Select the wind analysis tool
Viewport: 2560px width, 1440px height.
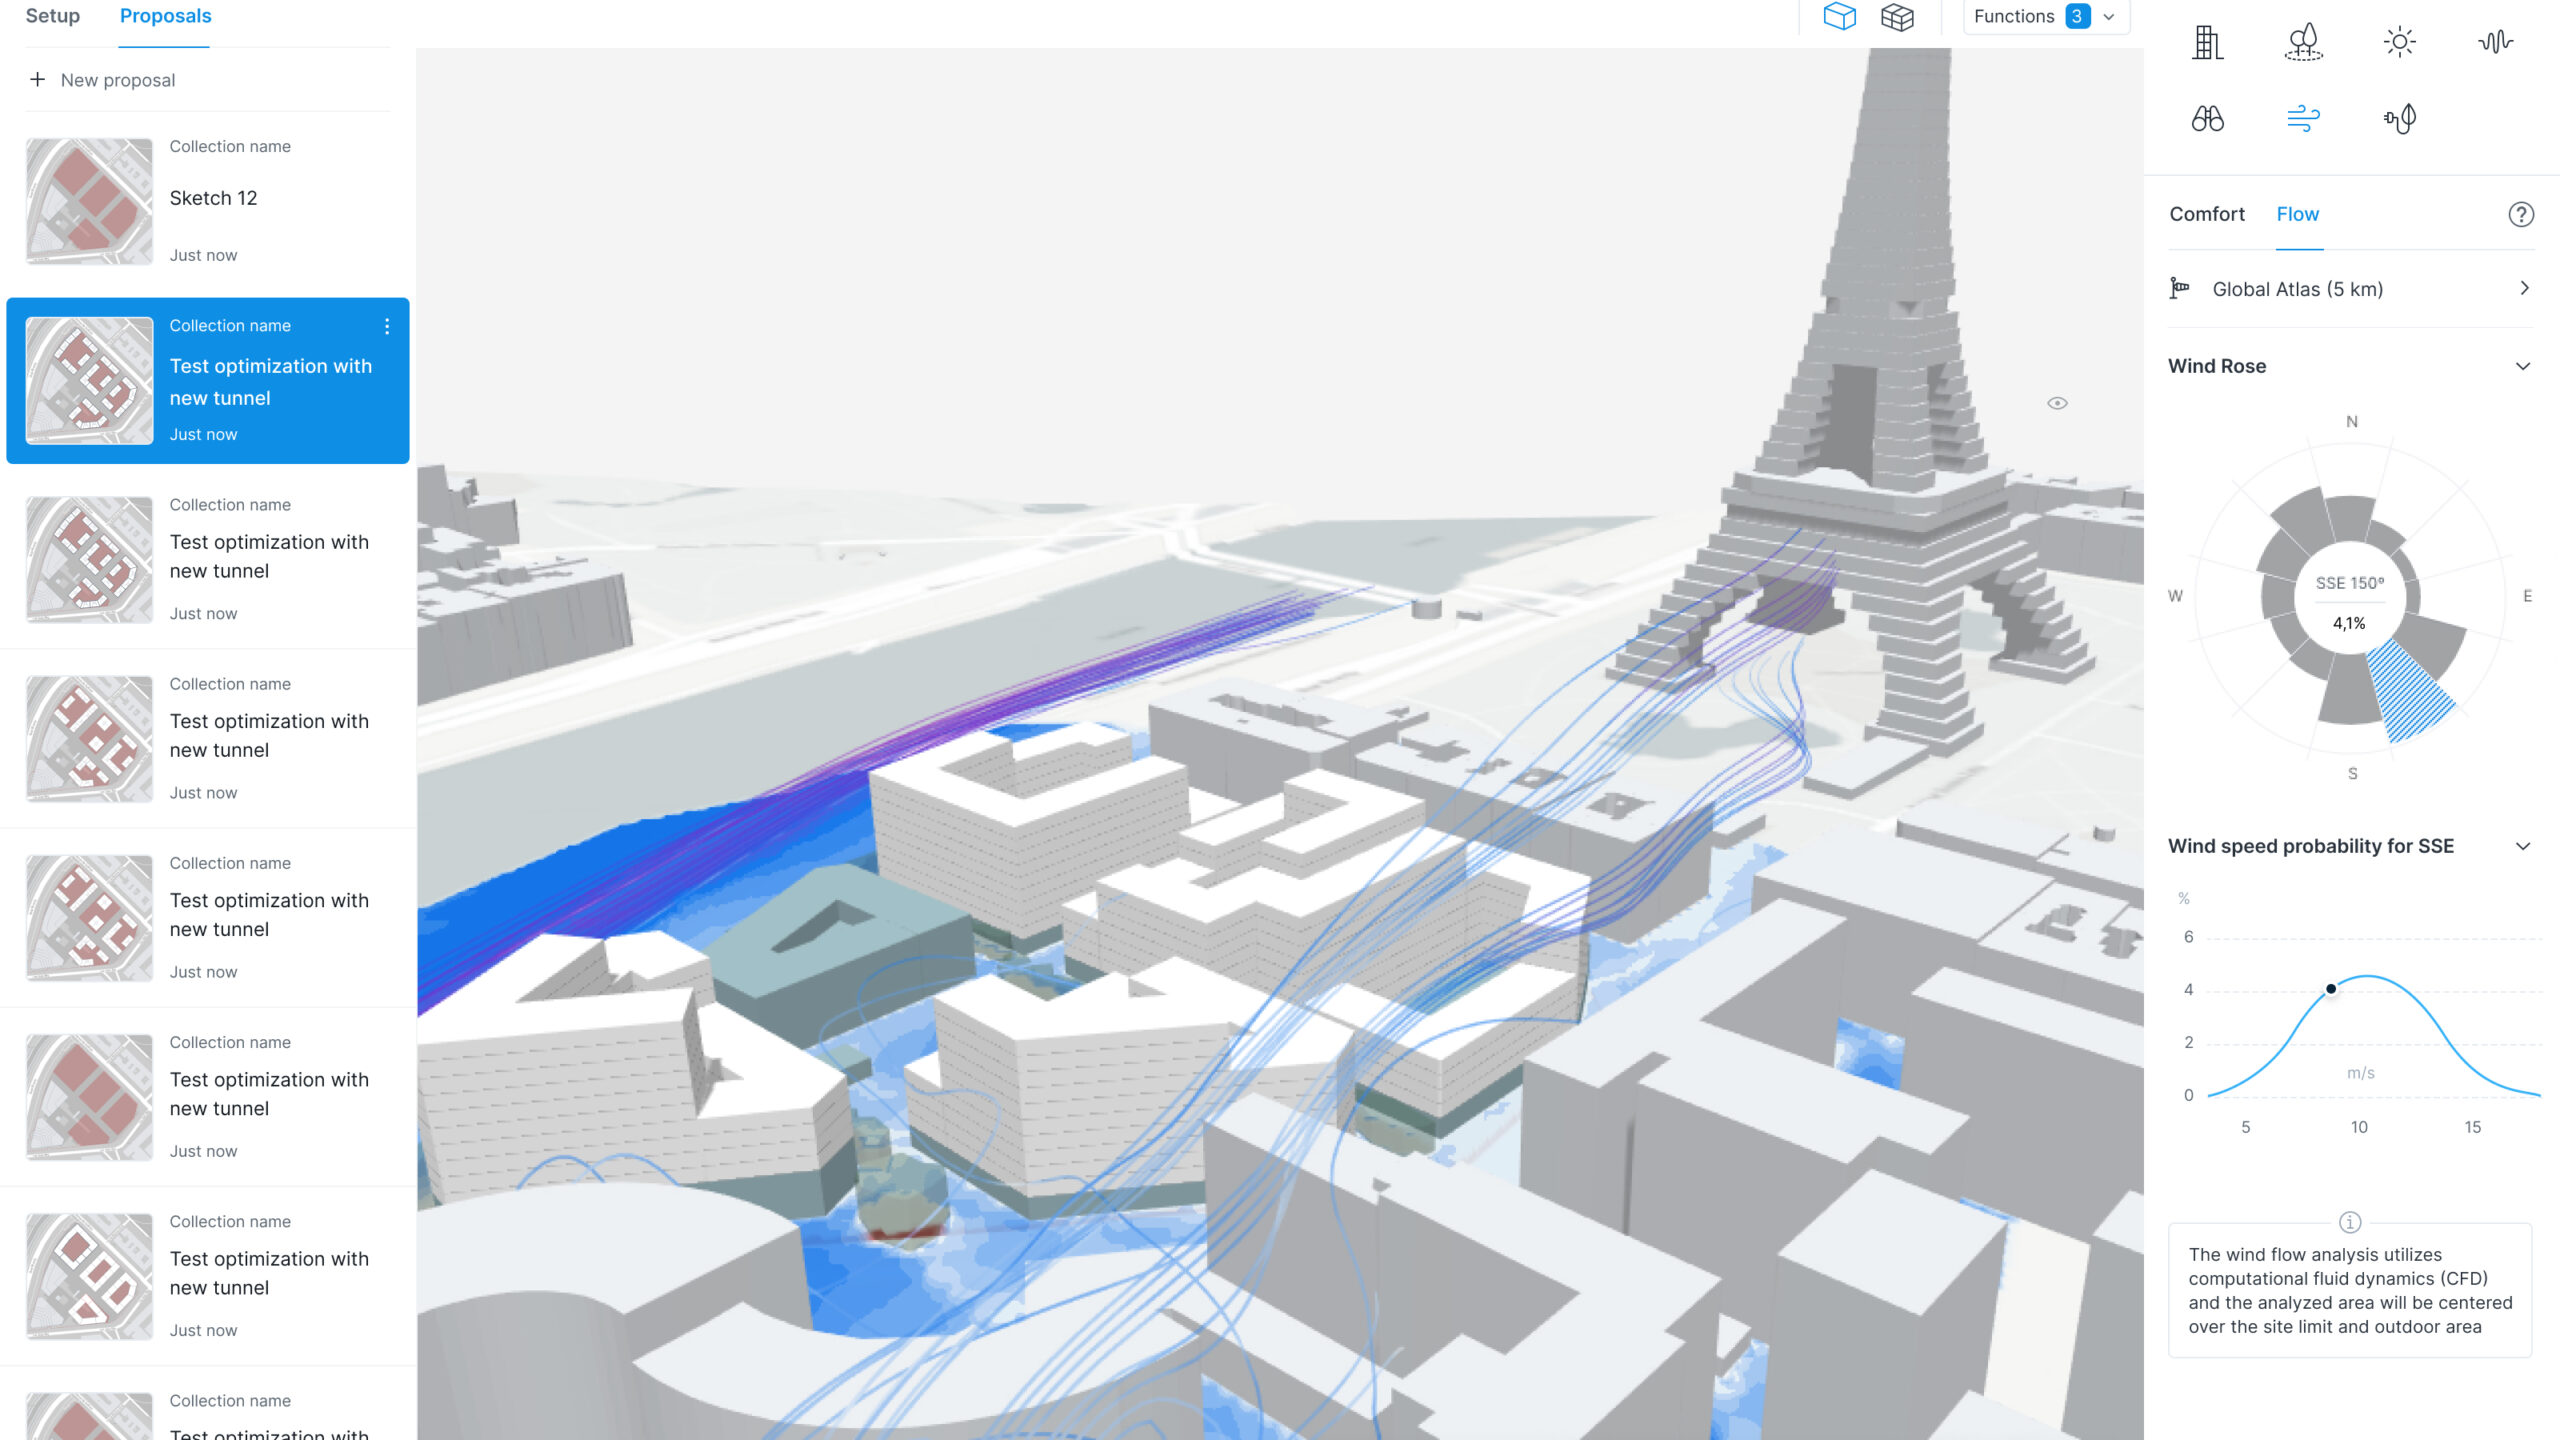tap(2303, 119)
